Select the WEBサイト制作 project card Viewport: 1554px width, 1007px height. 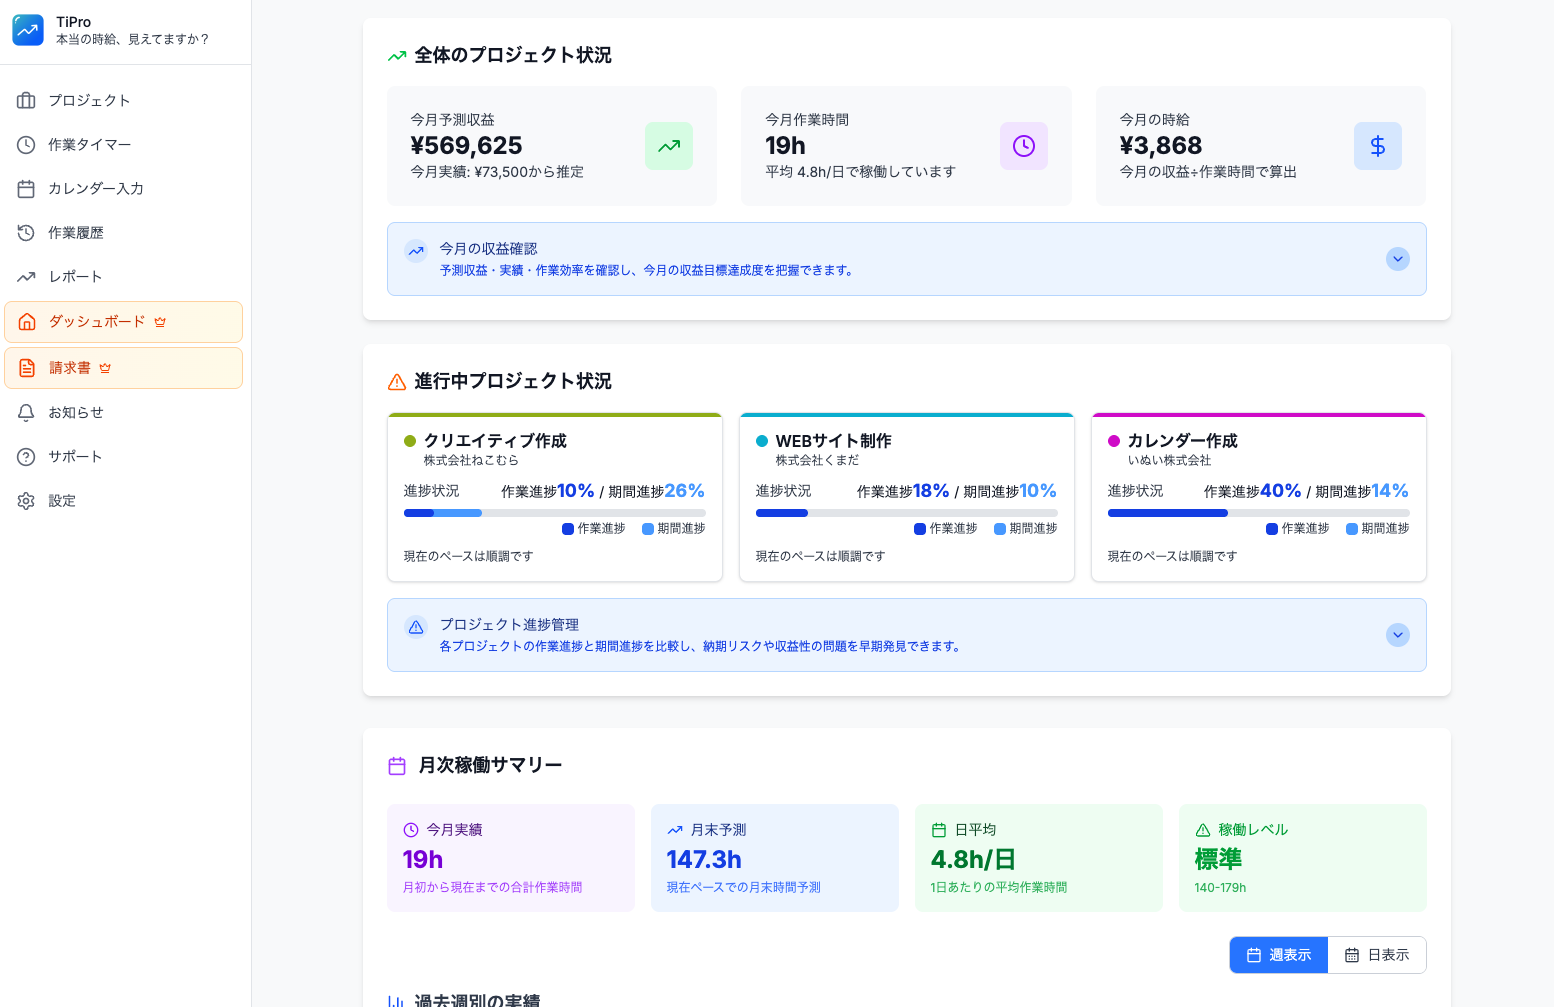point(906,497)
